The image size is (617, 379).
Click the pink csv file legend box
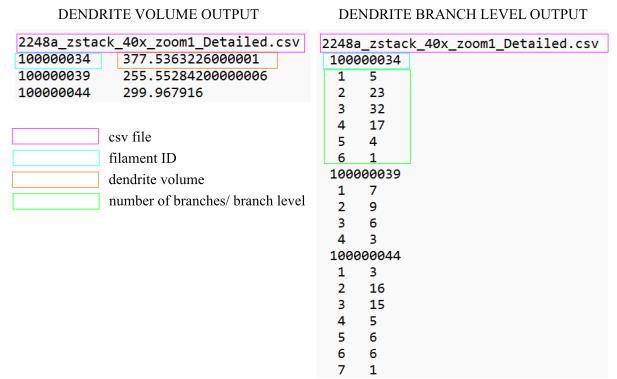[55, 137]
